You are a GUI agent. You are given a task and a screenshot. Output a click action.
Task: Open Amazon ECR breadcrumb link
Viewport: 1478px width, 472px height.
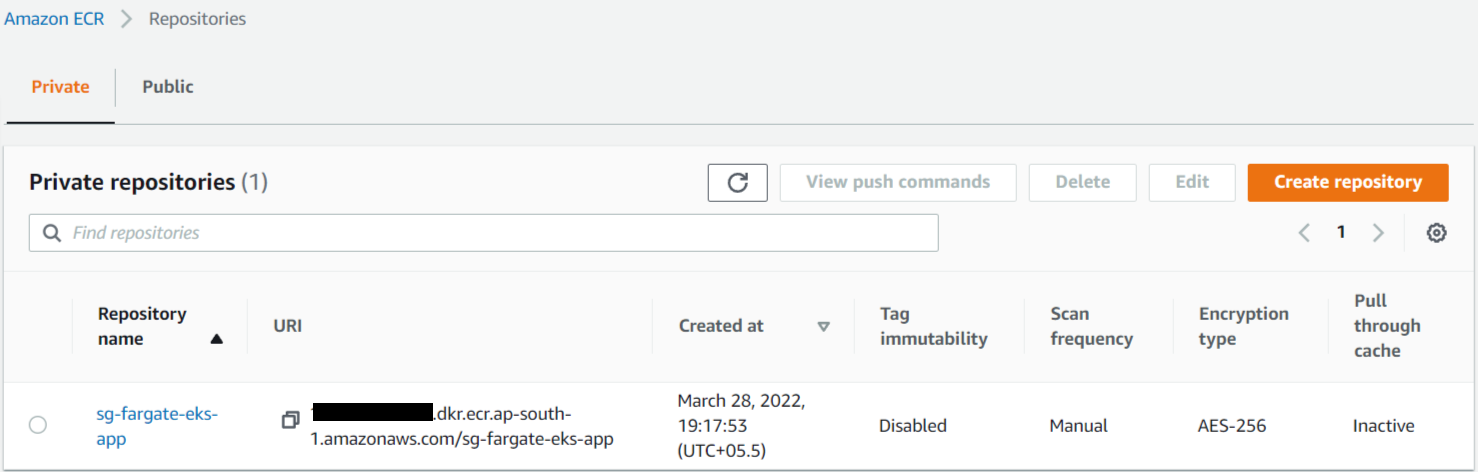[x=54, y=19]
